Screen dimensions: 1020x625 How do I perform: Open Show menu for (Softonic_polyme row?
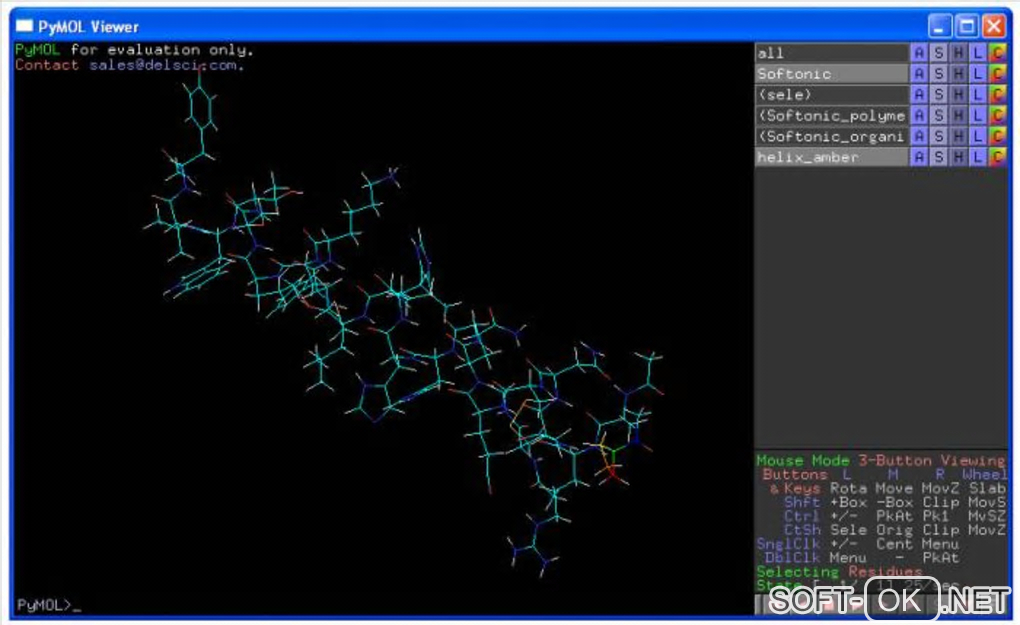click(938, 115)
